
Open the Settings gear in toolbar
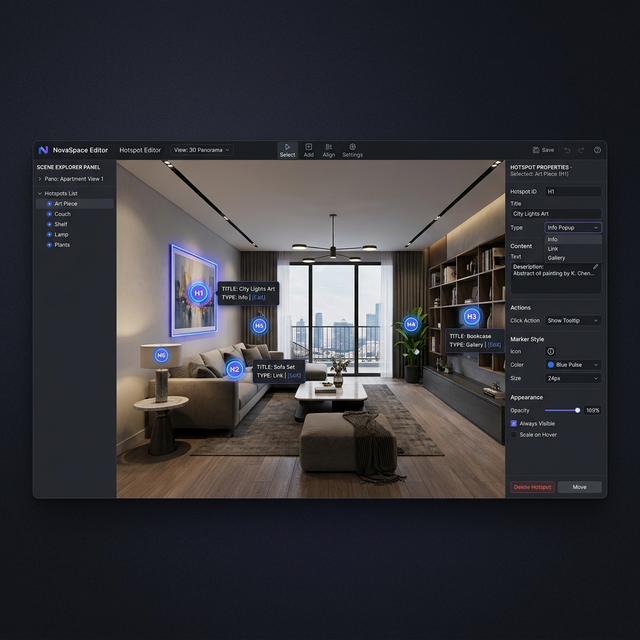(x=352, y=150)
